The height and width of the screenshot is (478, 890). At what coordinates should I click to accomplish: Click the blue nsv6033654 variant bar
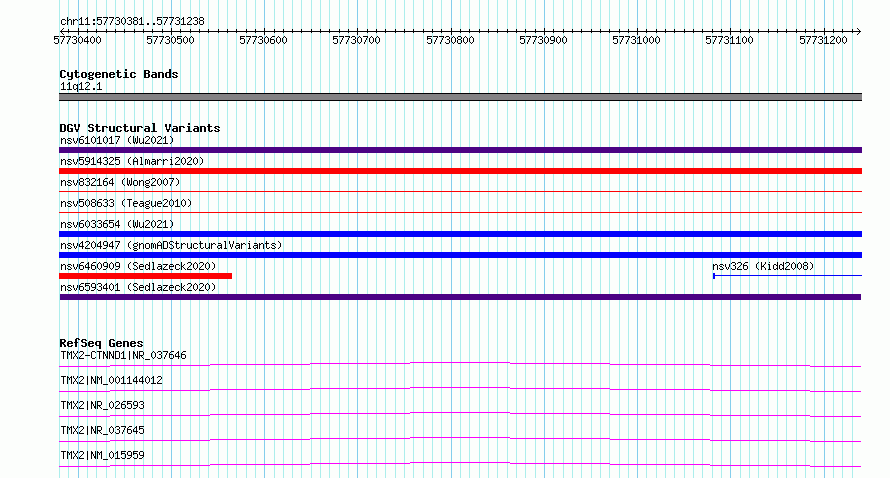[460, 234]
